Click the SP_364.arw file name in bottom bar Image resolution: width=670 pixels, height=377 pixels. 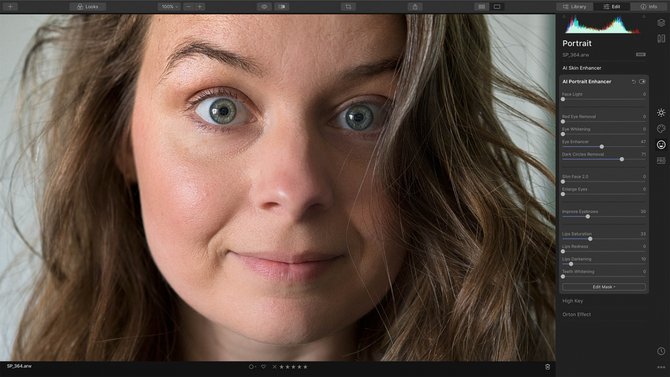point(19,366)
